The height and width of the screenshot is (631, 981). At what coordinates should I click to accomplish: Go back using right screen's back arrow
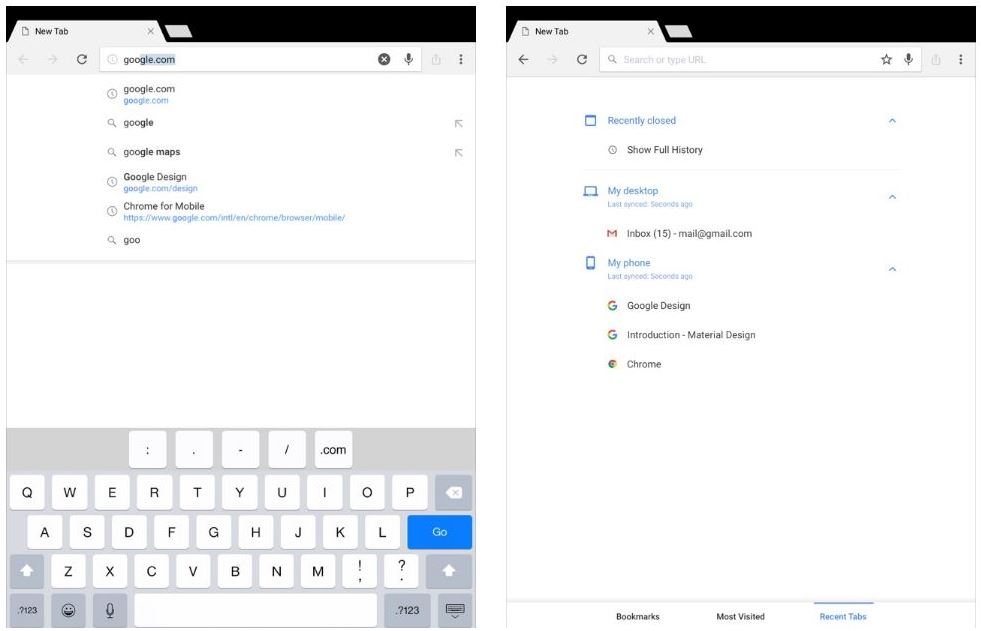[x=523, y=59]
